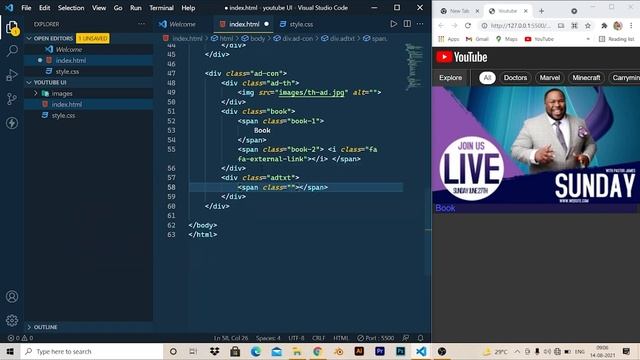Click the notifications bell in status bar
The width and height of the screenshot is (640, 360).
click(420, 338)
